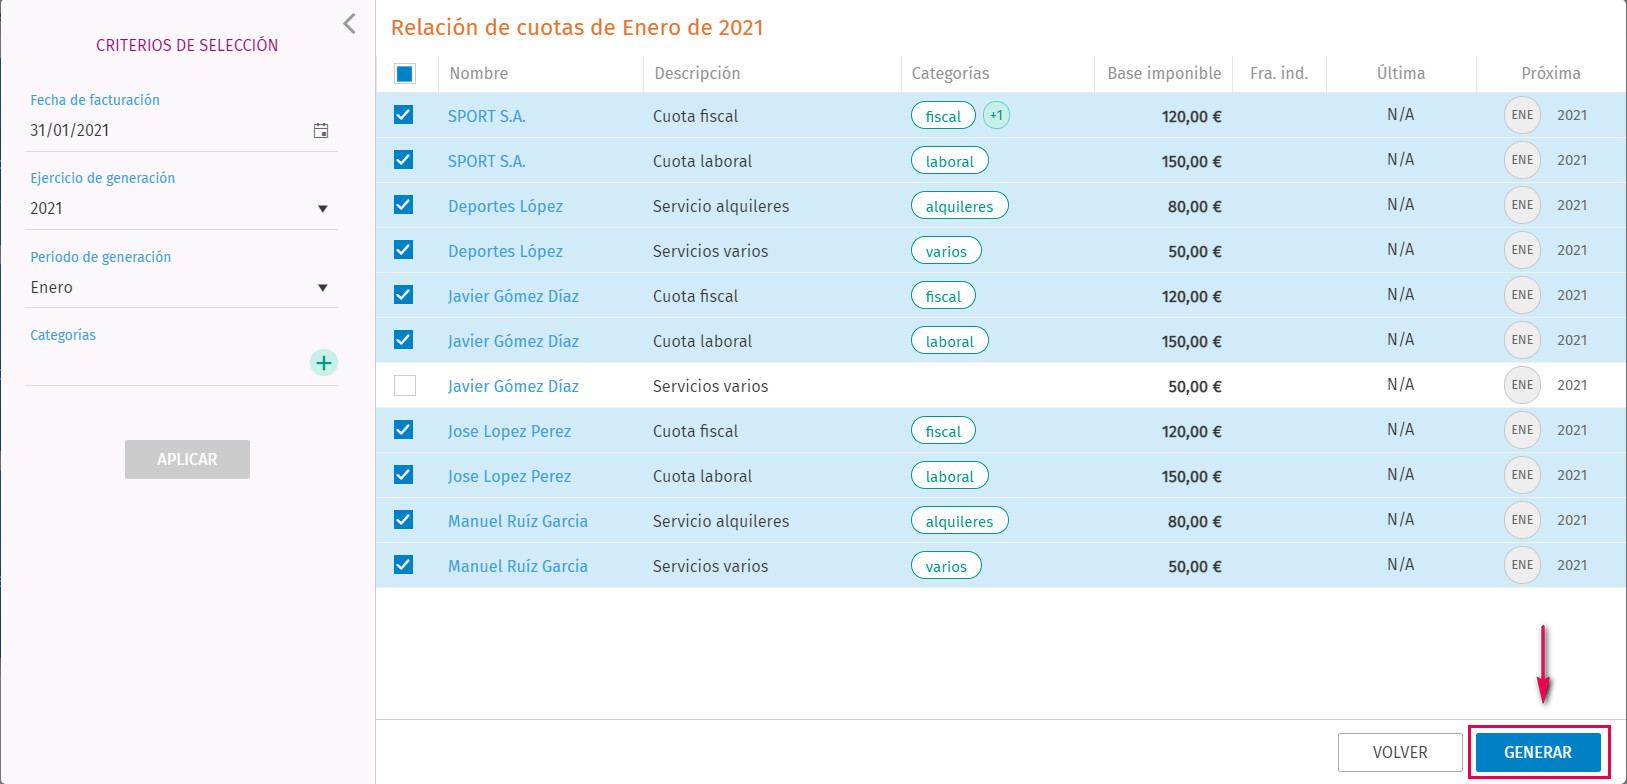1627x784 pixels.
Task: Collapse the selection criteria panel chevron
Action: (x=349, y=24)
